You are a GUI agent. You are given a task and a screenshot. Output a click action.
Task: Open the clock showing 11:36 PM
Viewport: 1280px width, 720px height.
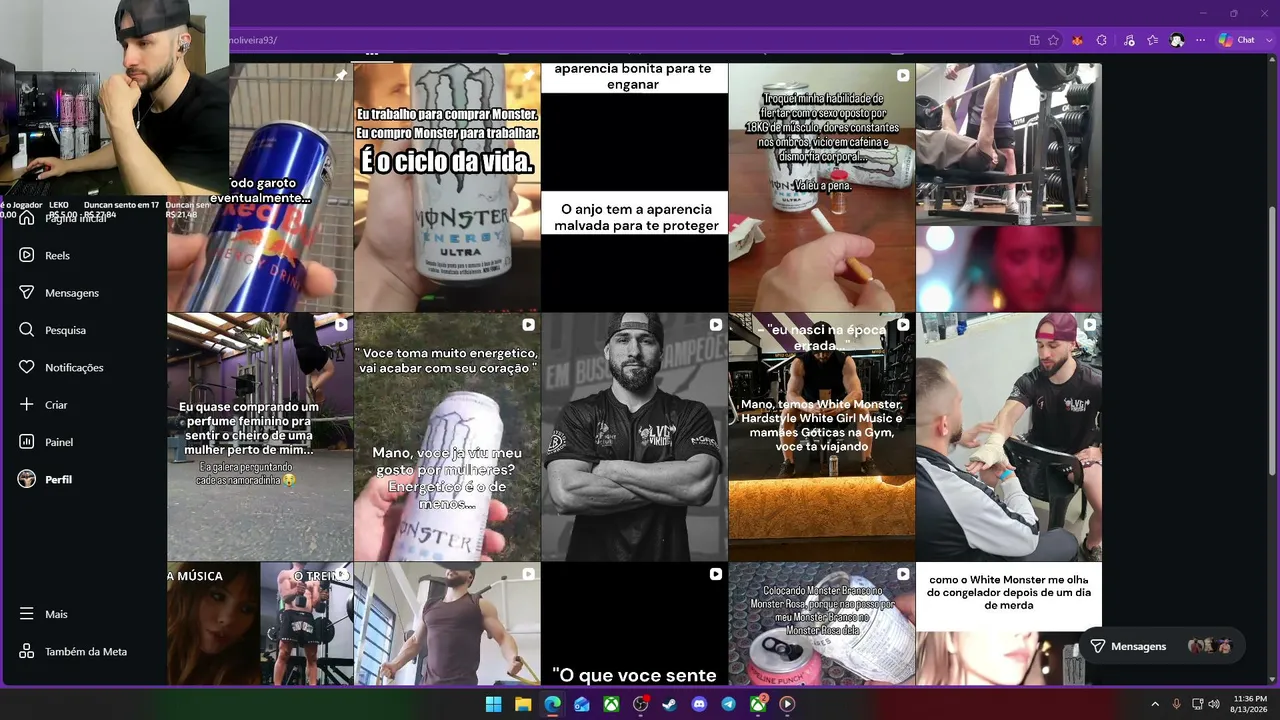pos(1250,704)
